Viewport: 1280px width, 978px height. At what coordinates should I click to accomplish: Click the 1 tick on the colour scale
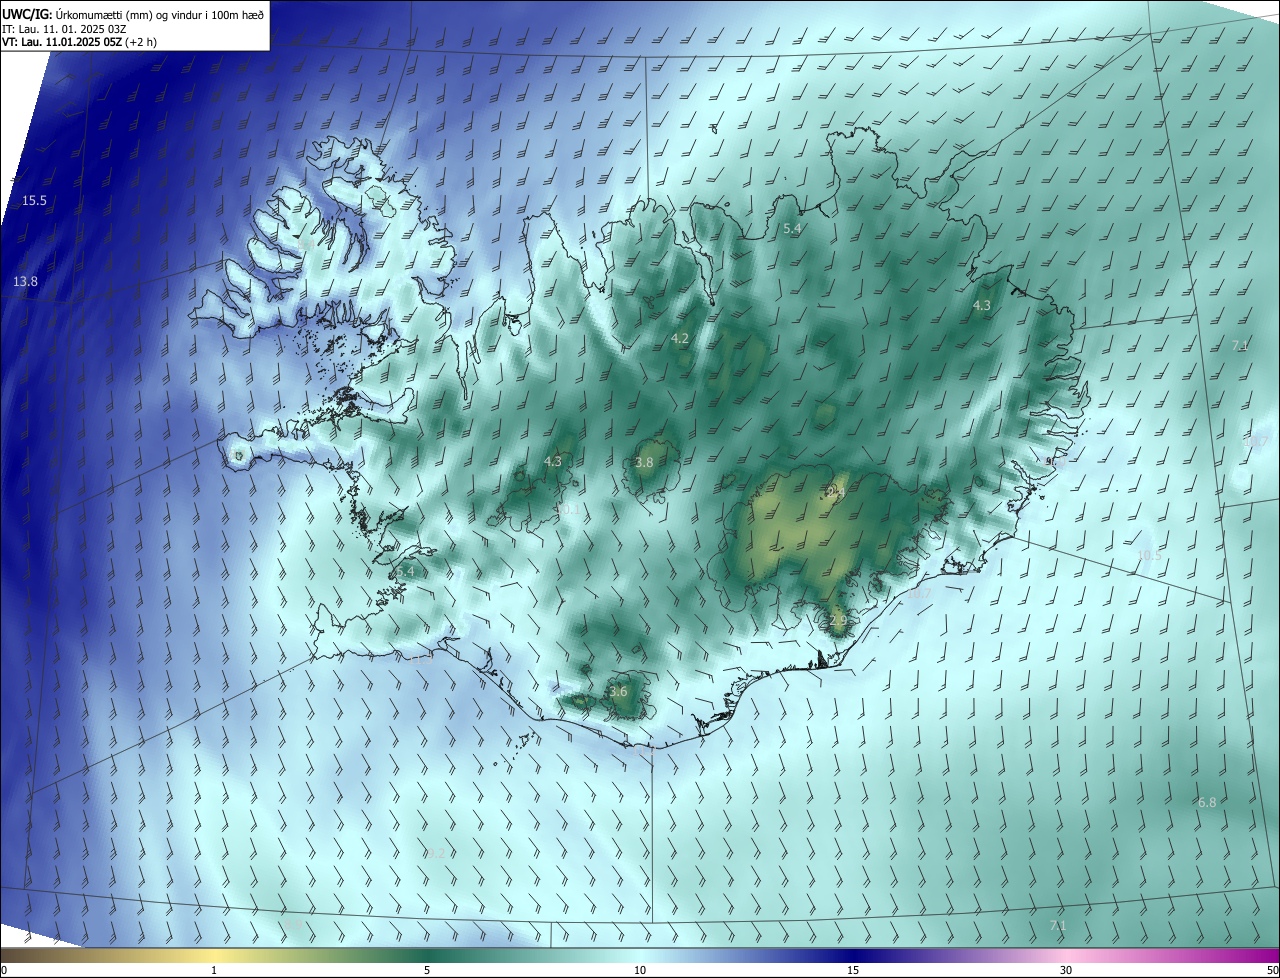tap(214, 970)
